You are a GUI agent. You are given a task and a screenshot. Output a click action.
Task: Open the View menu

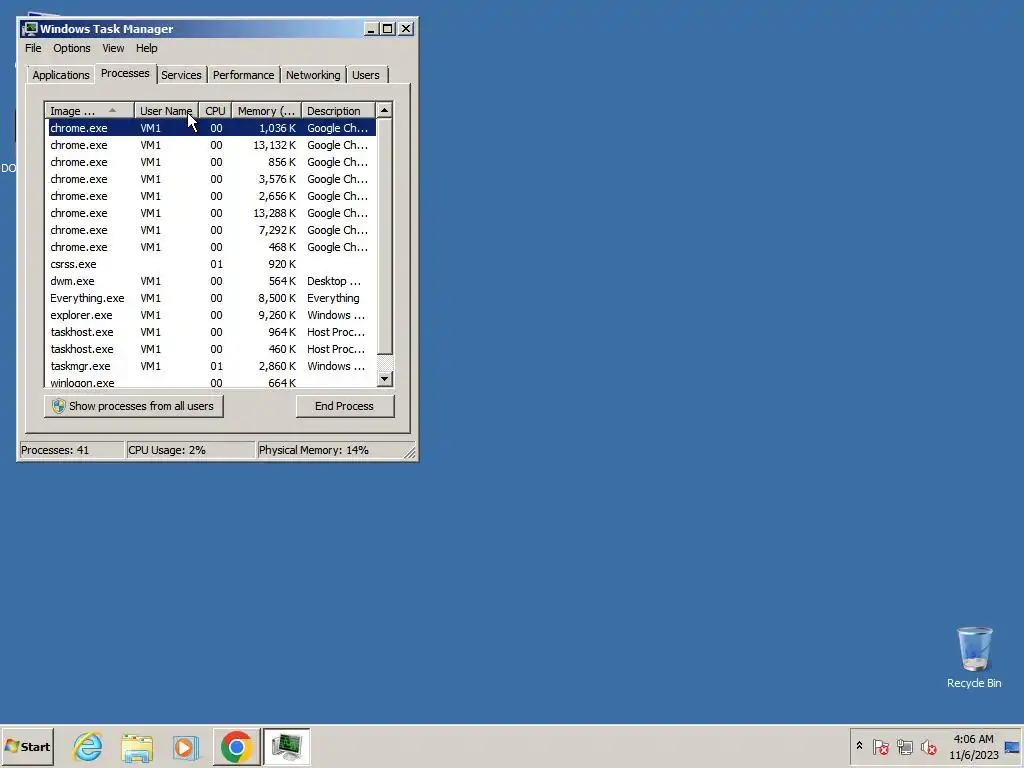pyautogui.click(x=113, y=48)
